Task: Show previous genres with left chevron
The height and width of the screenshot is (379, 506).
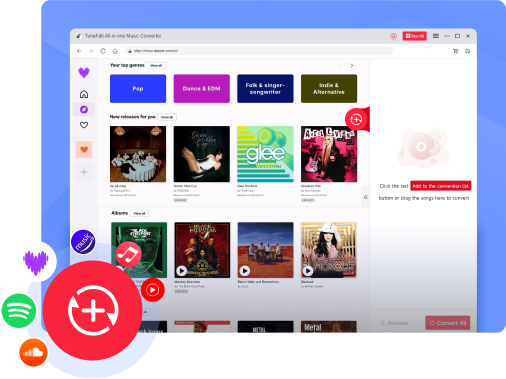Action: pos(339,66)
